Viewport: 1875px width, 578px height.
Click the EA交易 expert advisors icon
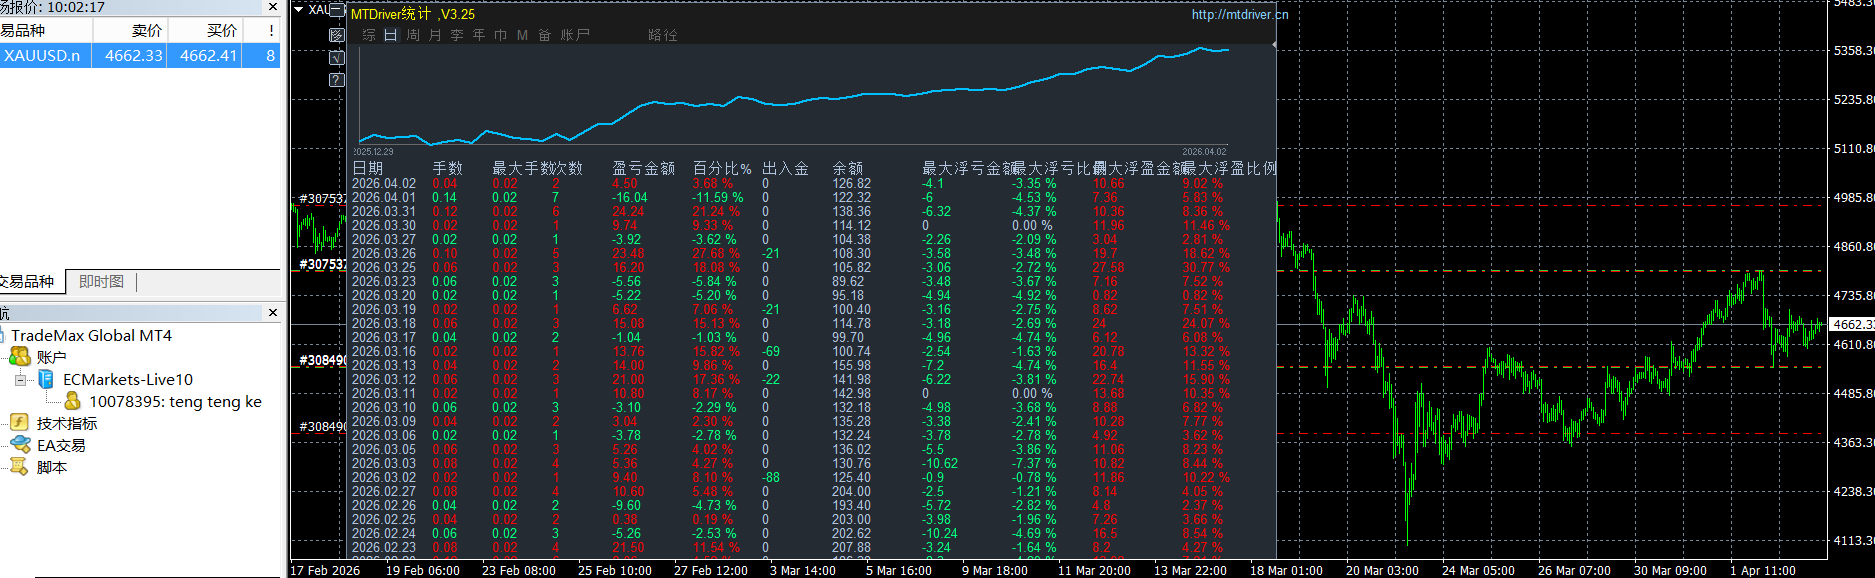point(20,445)
